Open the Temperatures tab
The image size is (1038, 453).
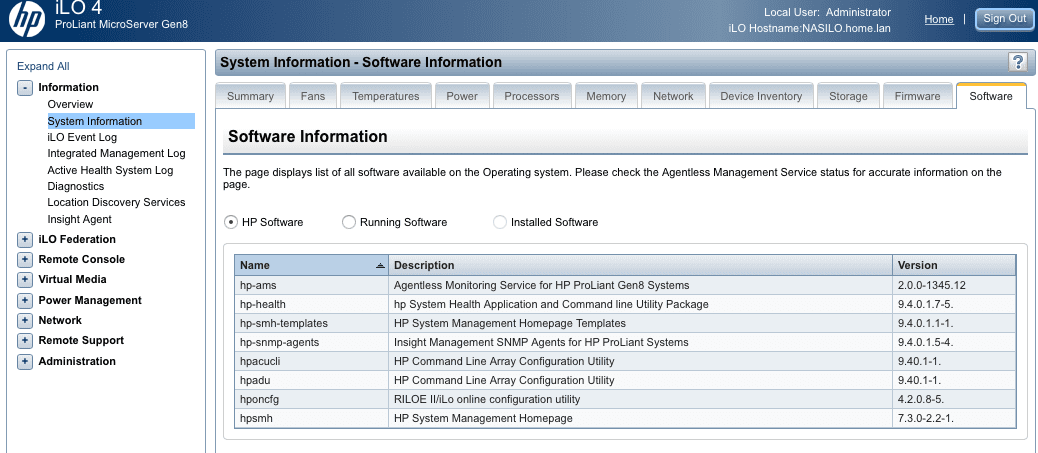(385, 96)
